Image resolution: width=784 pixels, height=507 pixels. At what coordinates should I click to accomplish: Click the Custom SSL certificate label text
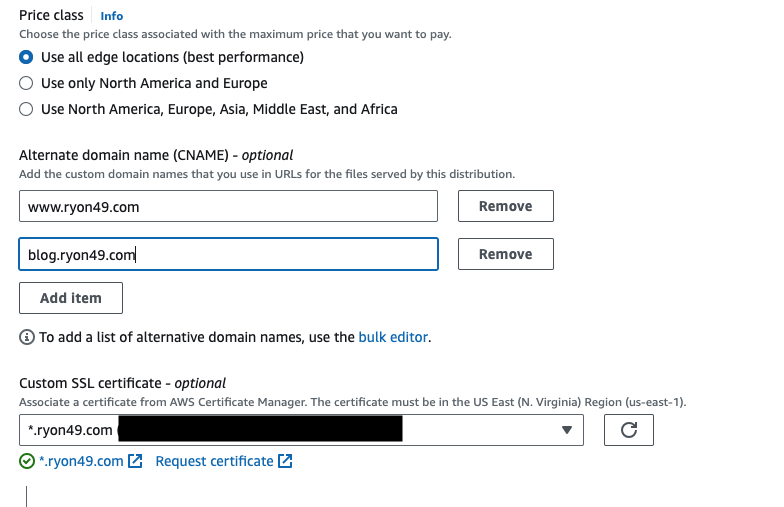122,383
